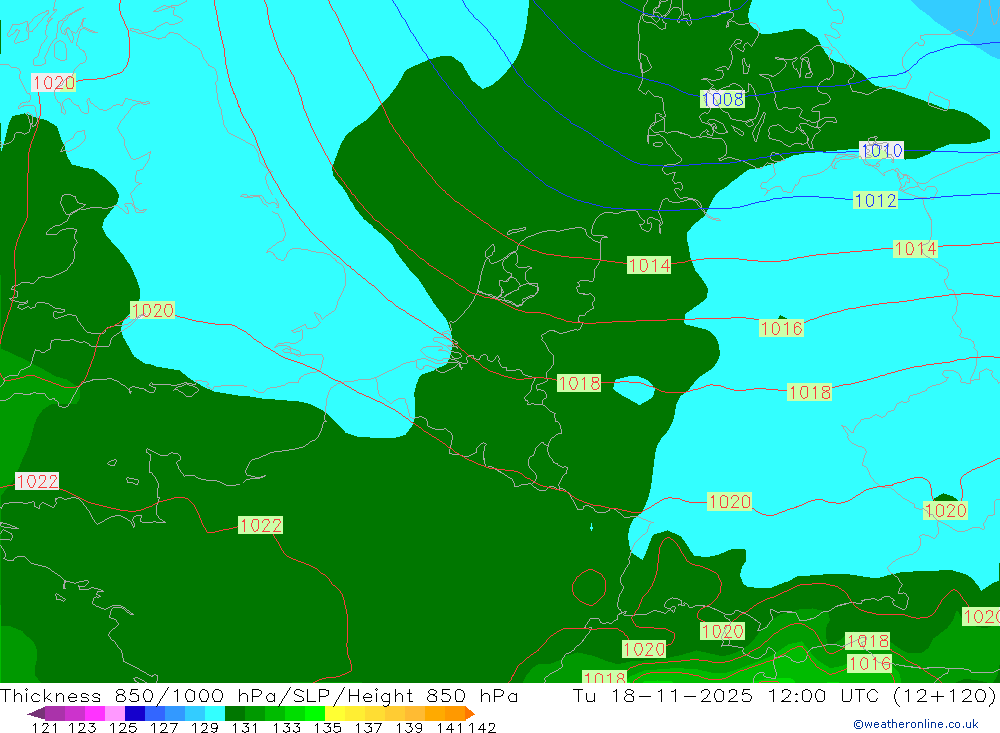Pick the navy blue swatch in the legend
Screen dimensions: 1000x733
pyautogui.click(x=135, y=713)
